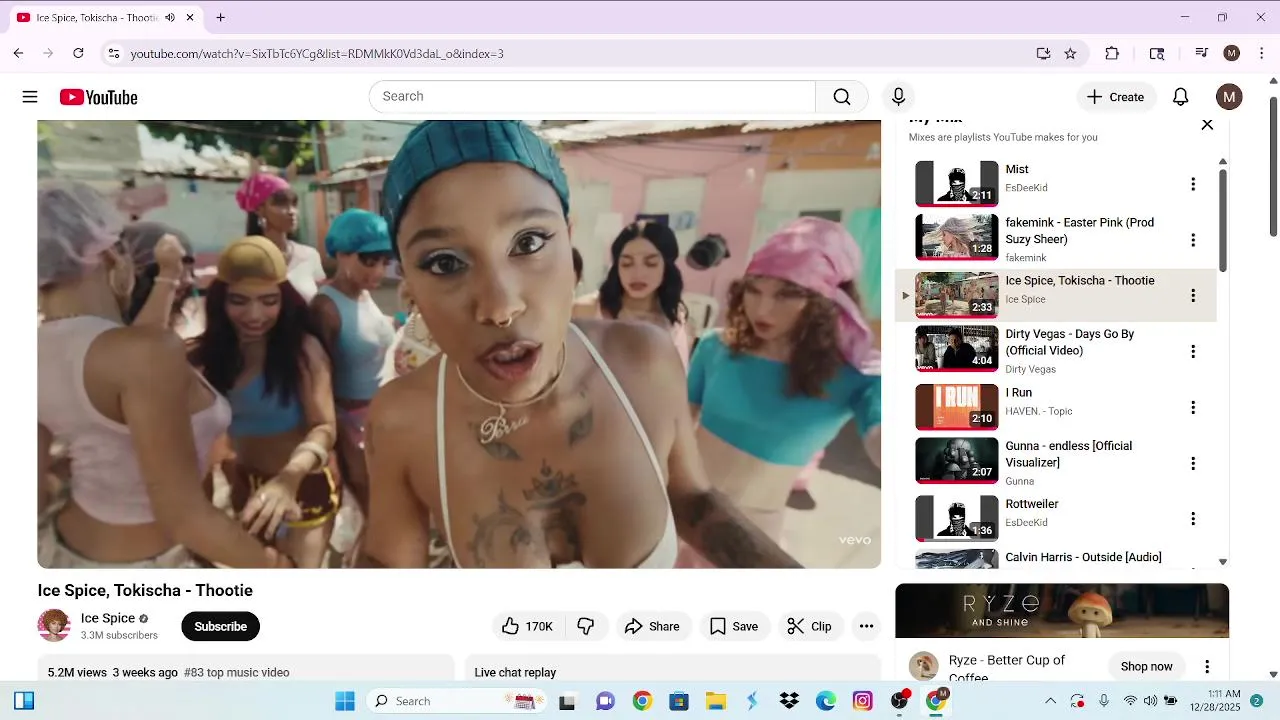
Task: Click the YouTube search input field
Action: pos(592,97)
